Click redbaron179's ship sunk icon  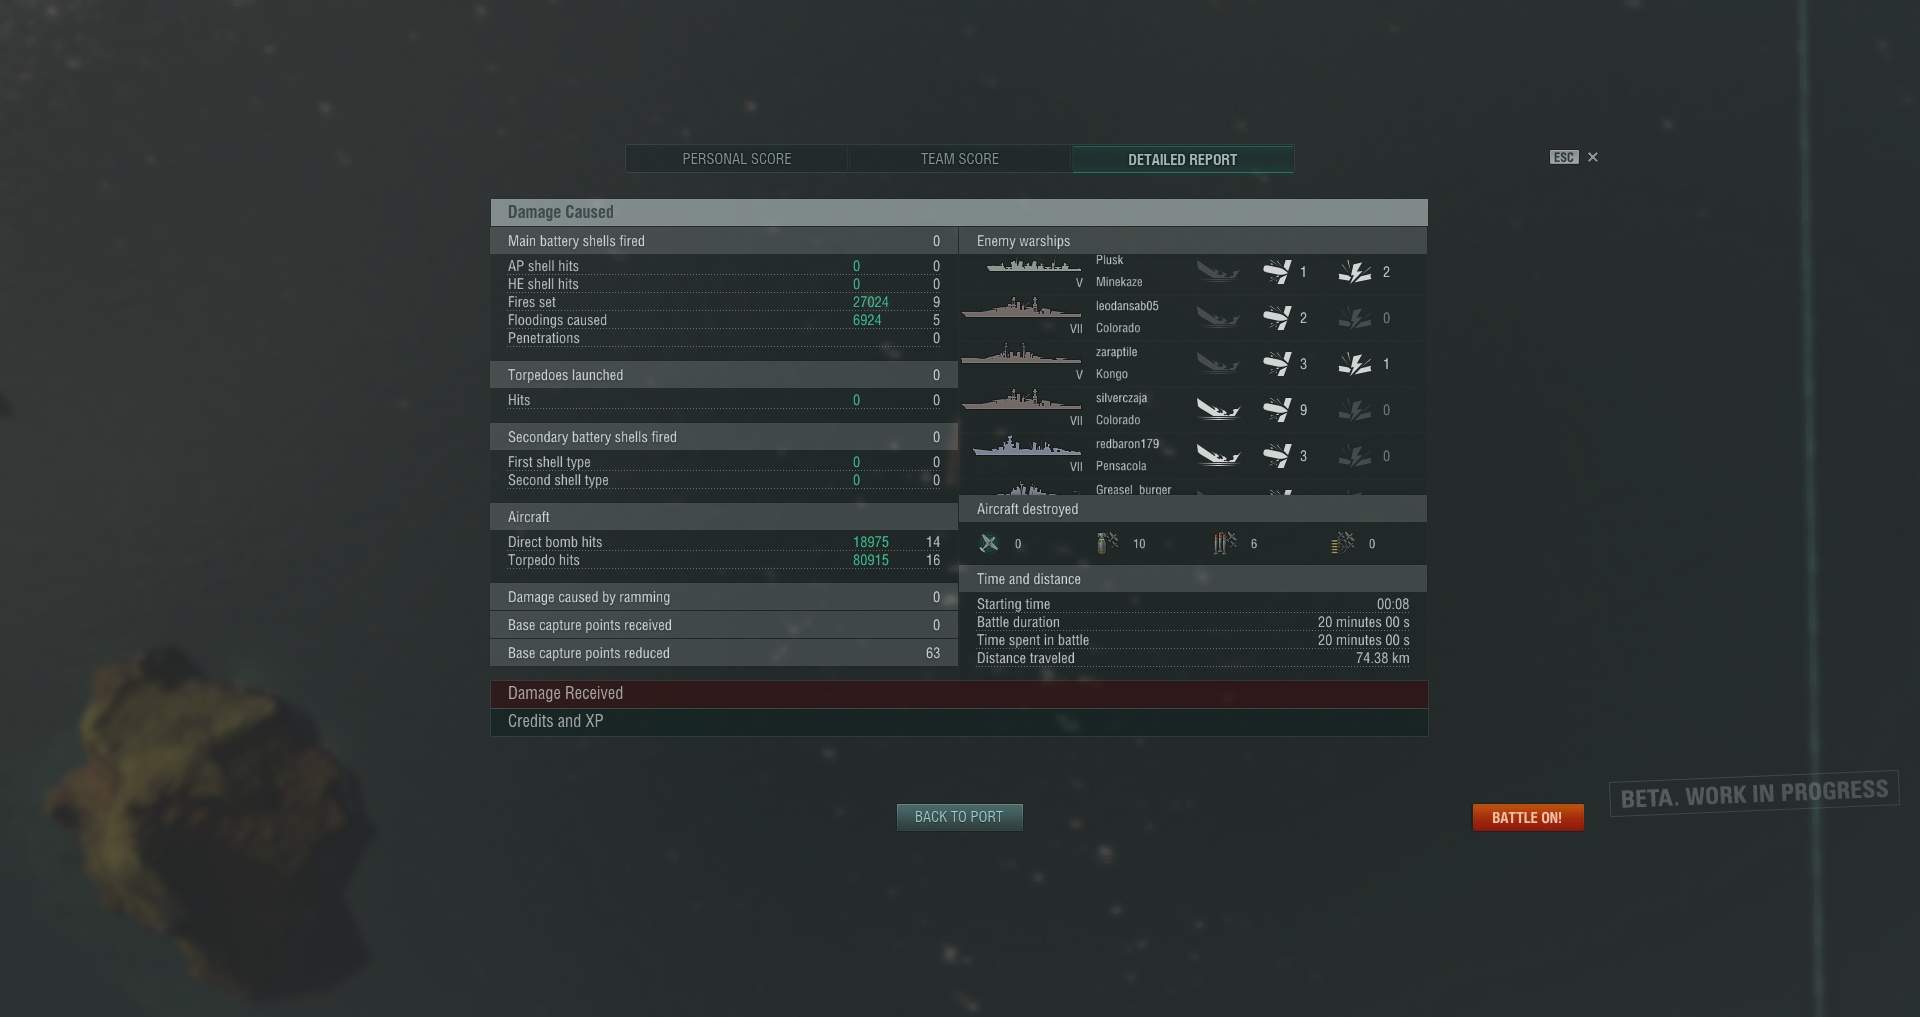point(1218,456)
